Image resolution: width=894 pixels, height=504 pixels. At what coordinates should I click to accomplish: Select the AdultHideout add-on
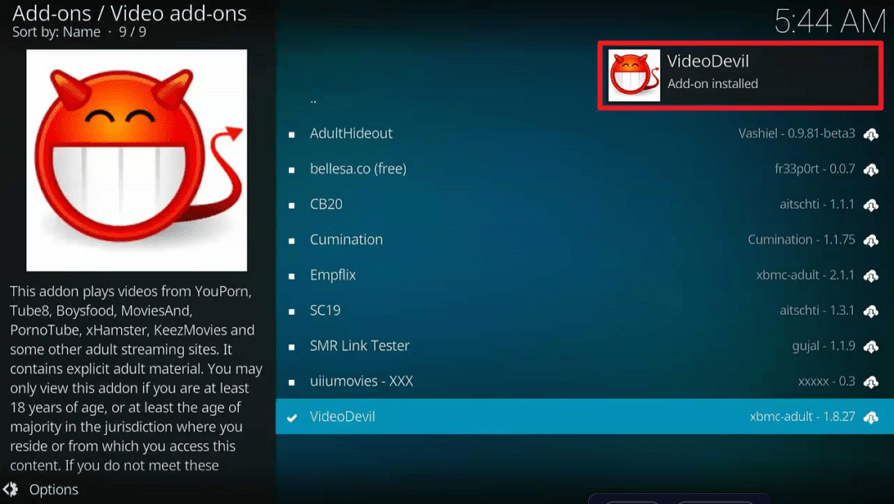click(585, 133)
